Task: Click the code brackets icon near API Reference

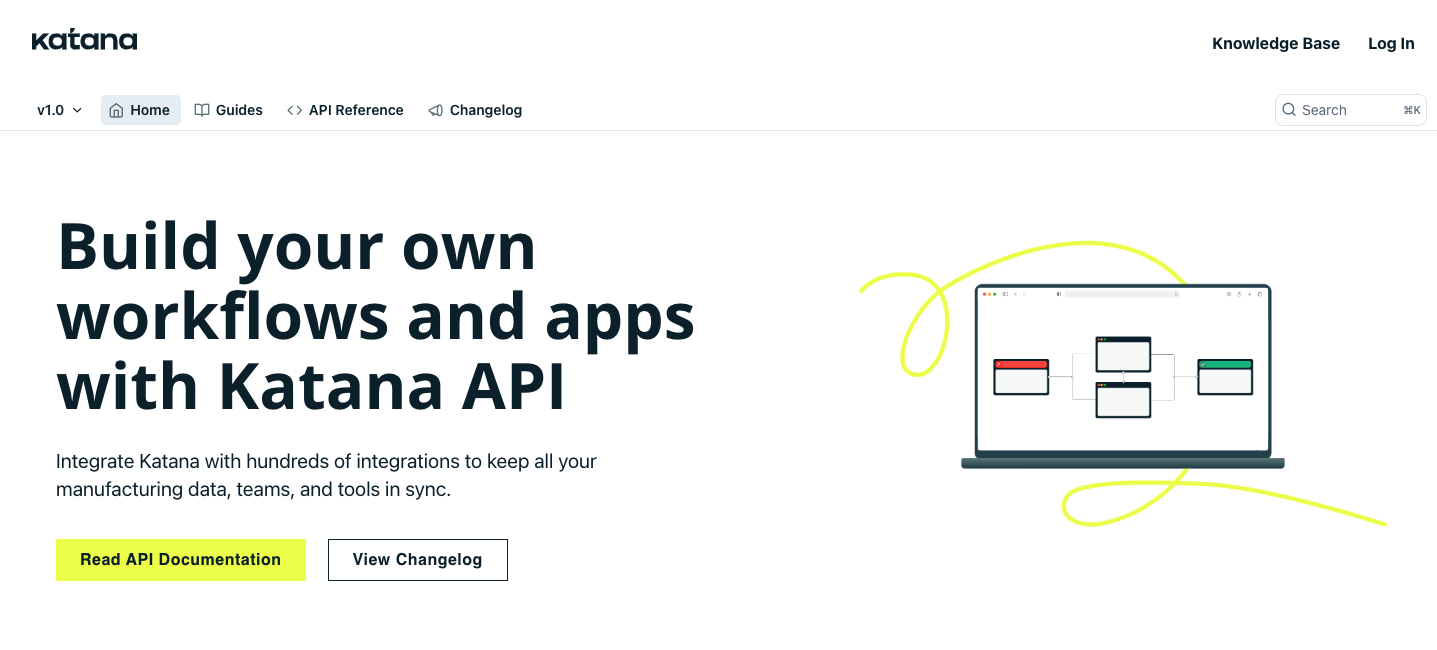Action: point(294,110)
